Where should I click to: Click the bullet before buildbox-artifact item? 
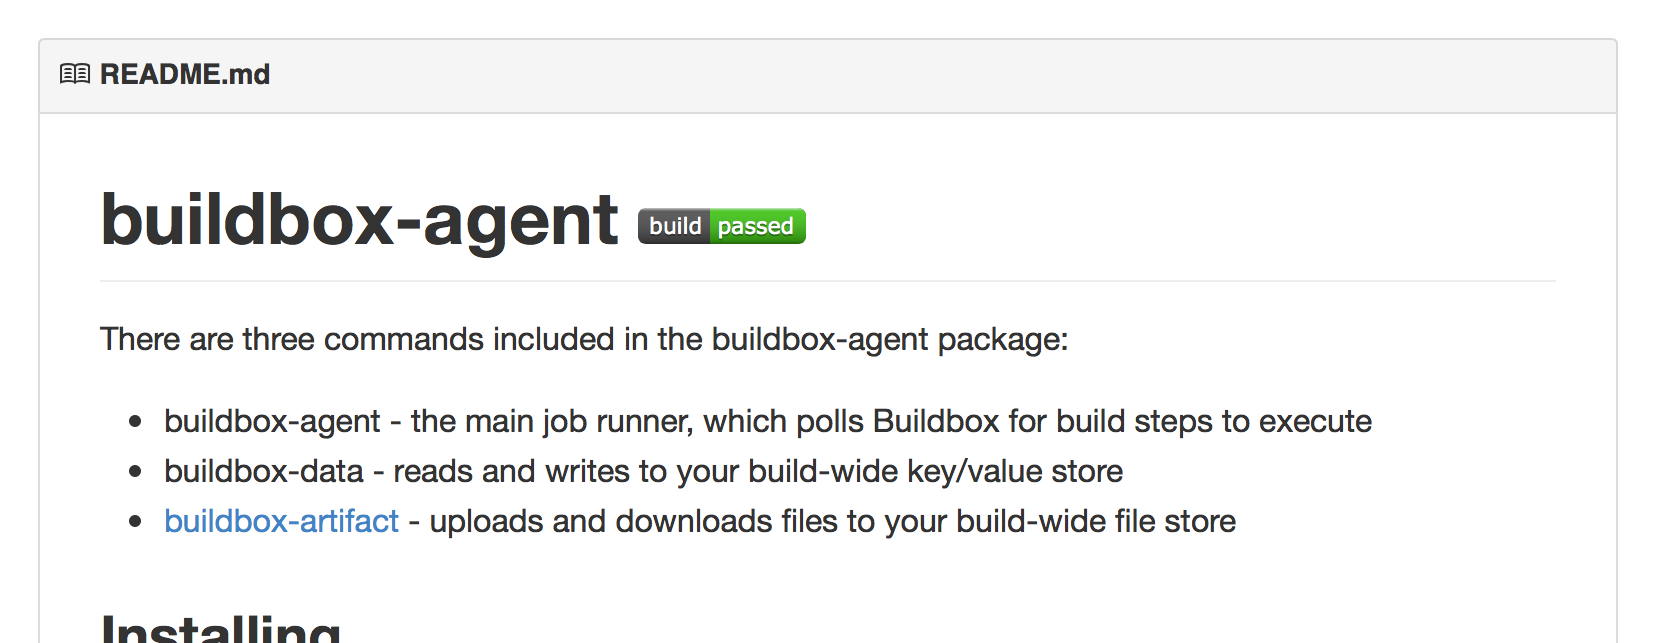coord(135,522)
